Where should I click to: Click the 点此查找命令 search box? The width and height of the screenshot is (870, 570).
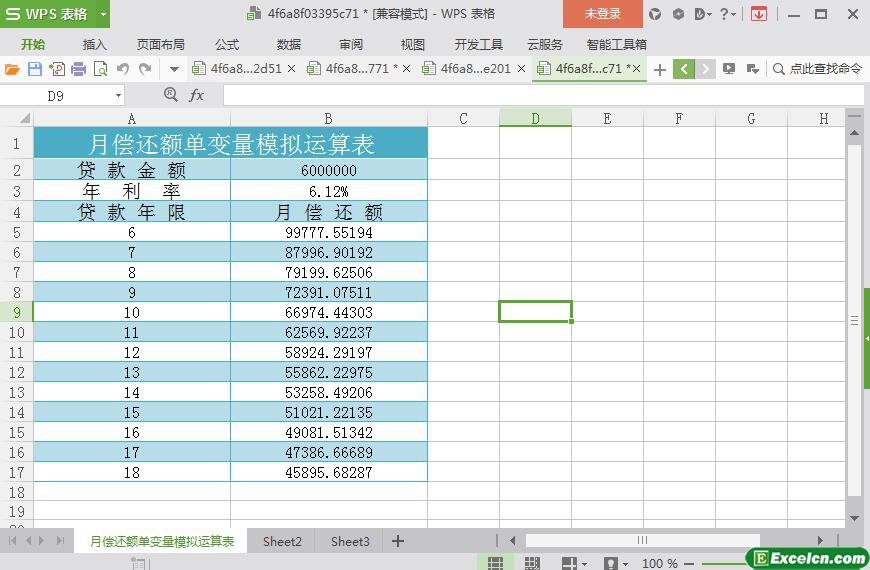(818, 69)
